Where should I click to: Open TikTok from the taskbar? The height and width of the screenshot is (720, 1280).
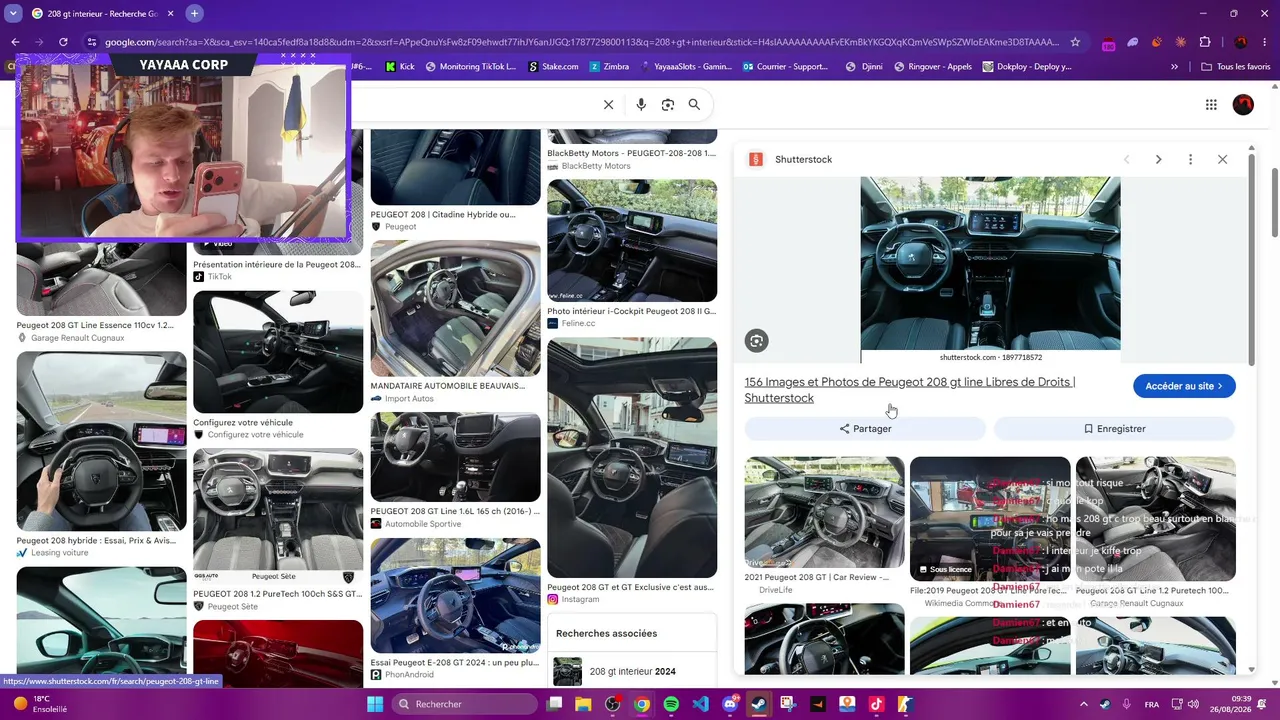point(877,704)
